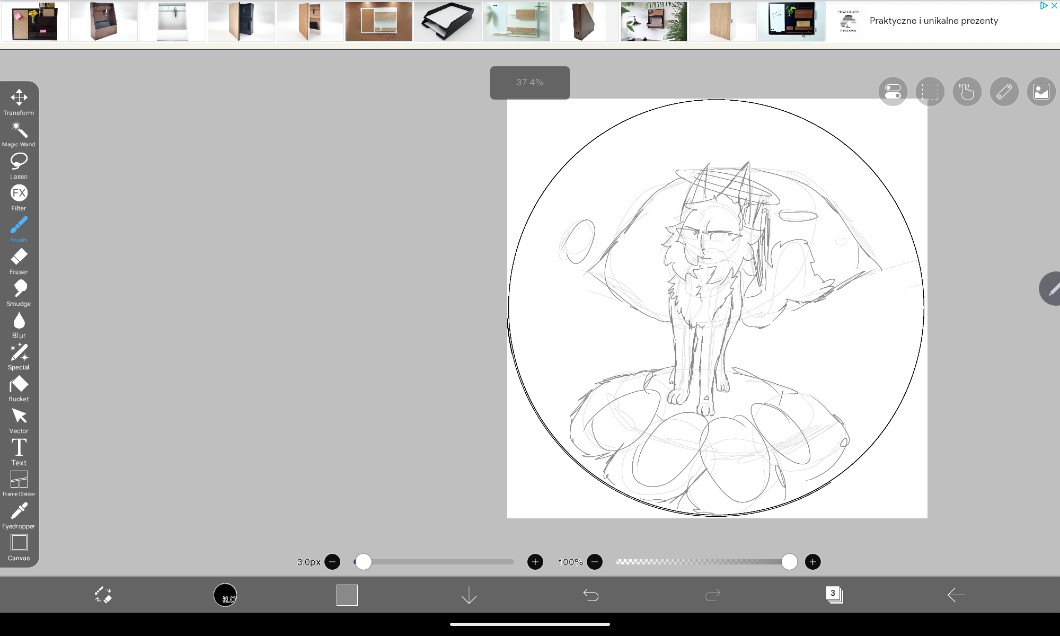Expand the layers panel showing 3 layers
Image resolution: width=1060 pixels, height=636 pixels.
(x=834, y=595)
